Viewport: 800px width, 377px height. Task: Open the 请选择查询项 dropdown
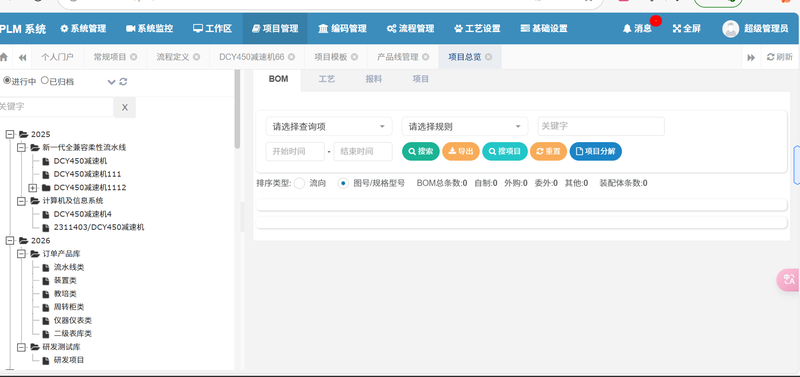pos(329,127)
